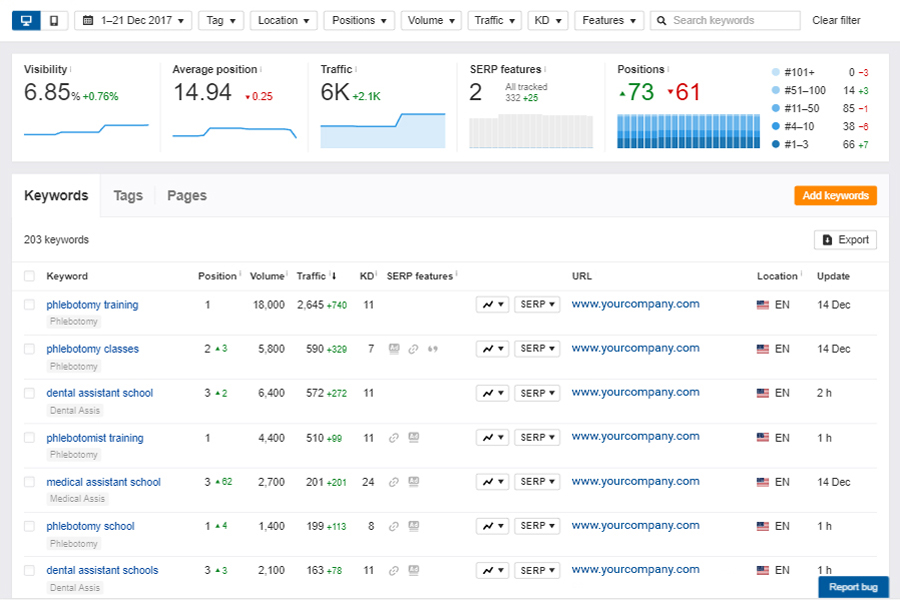
Task: Select all keywords with header checkbox
Action: click(x=29, y=277)
